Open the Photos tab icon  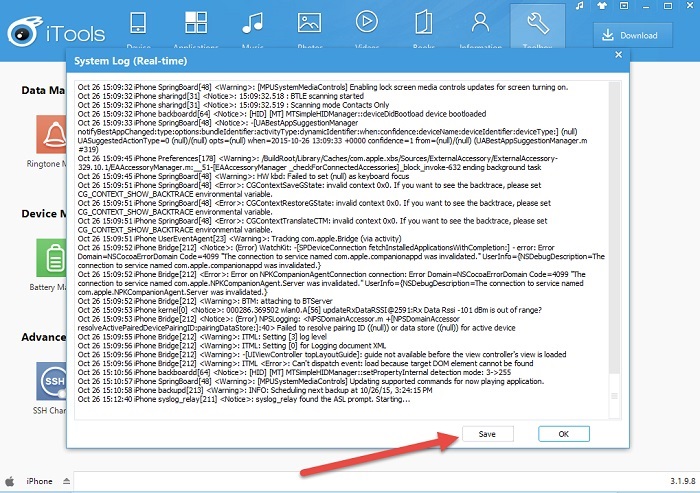tap(309, 23)
